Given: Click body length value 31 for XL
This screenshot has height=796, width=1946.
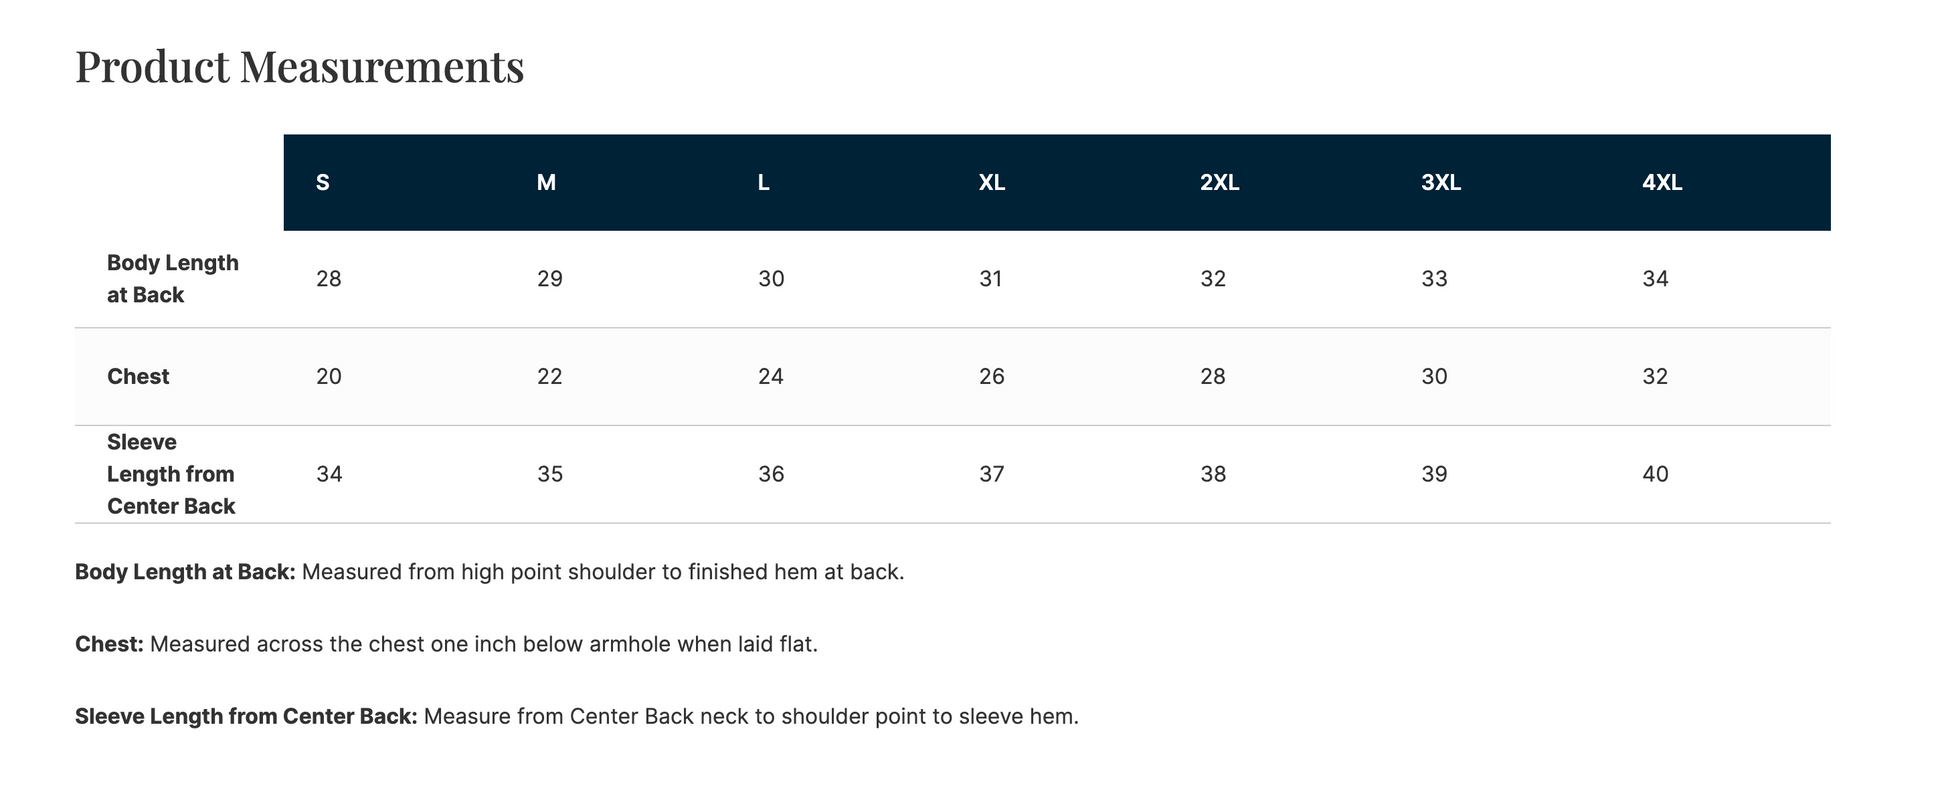Looking at the screenshot, I should [x=991, y=279].
